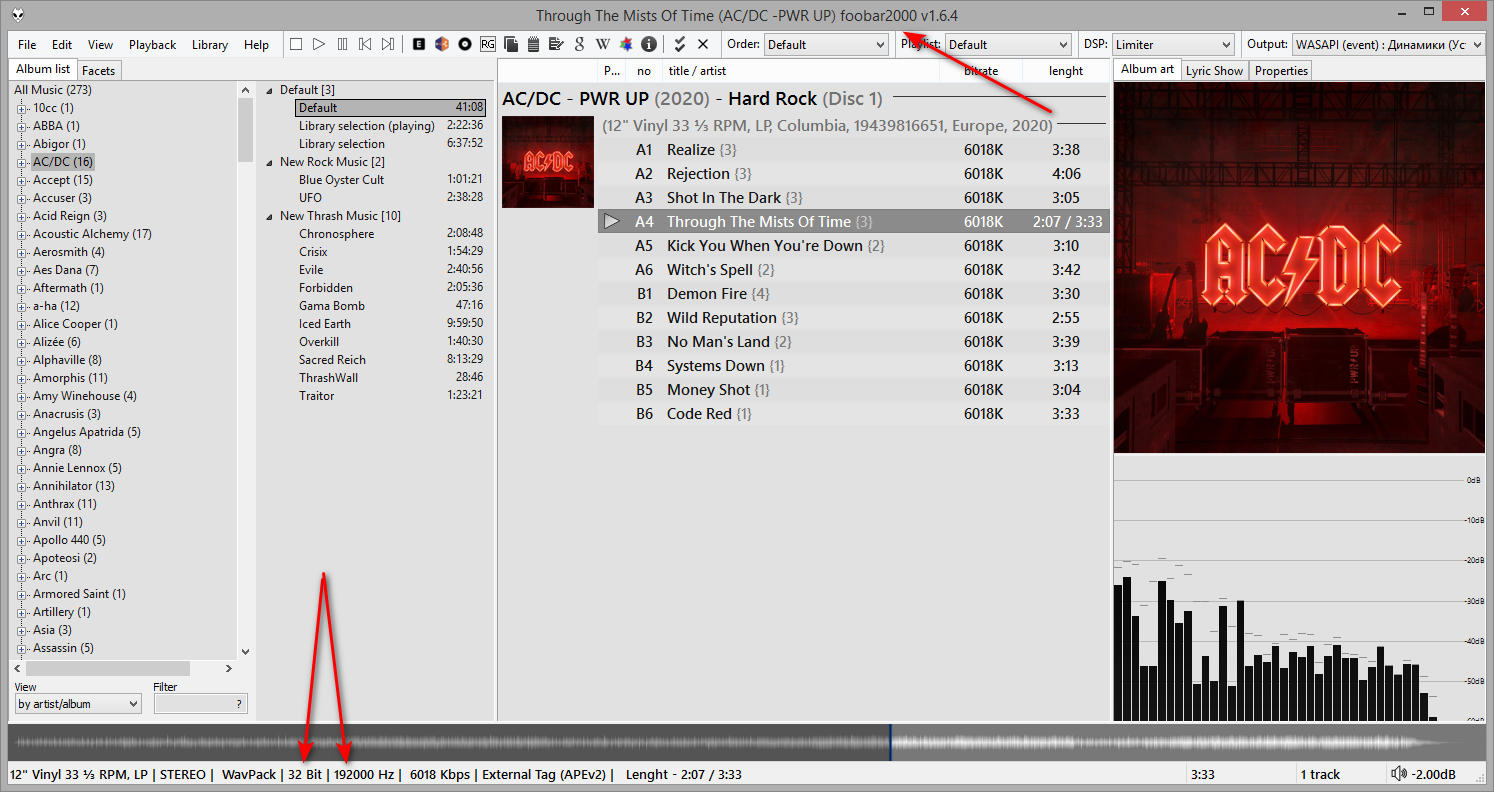
Task: Open the Help menu
Action: 257,45
